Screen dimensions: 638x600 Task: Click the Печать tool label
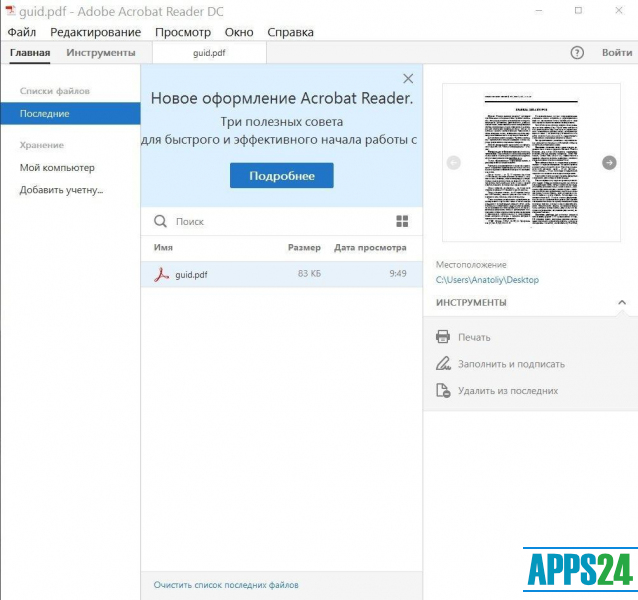point(474,337)
